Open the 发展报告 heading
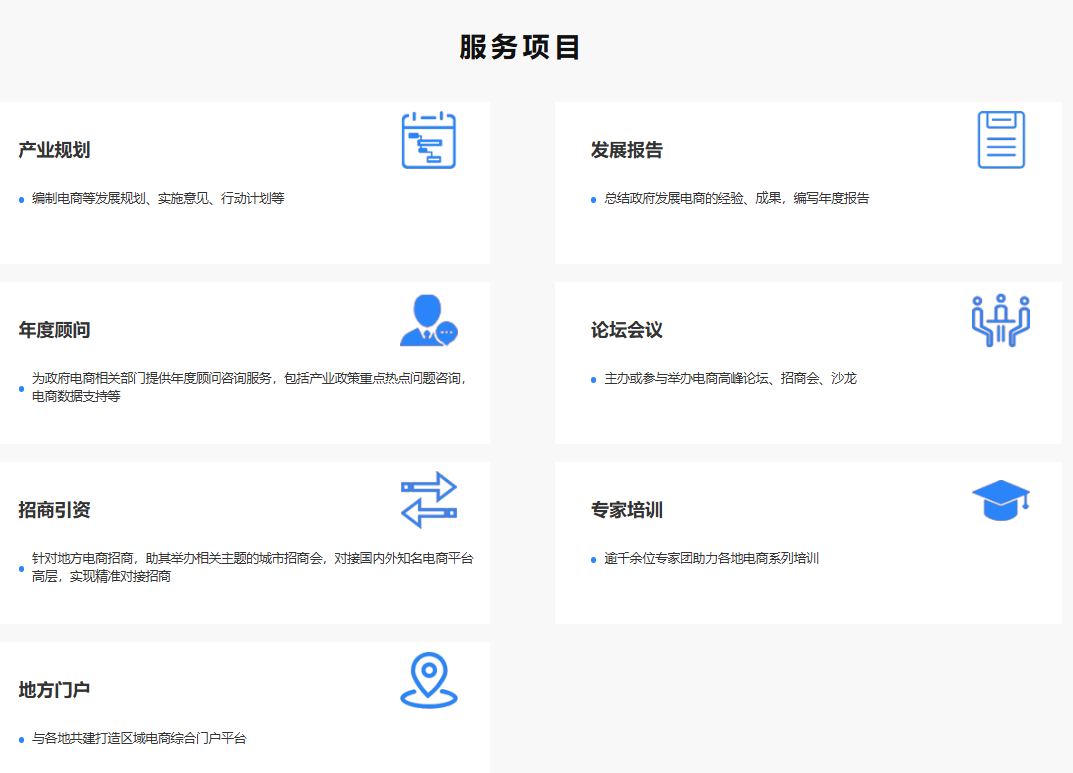 coord(627,150)
